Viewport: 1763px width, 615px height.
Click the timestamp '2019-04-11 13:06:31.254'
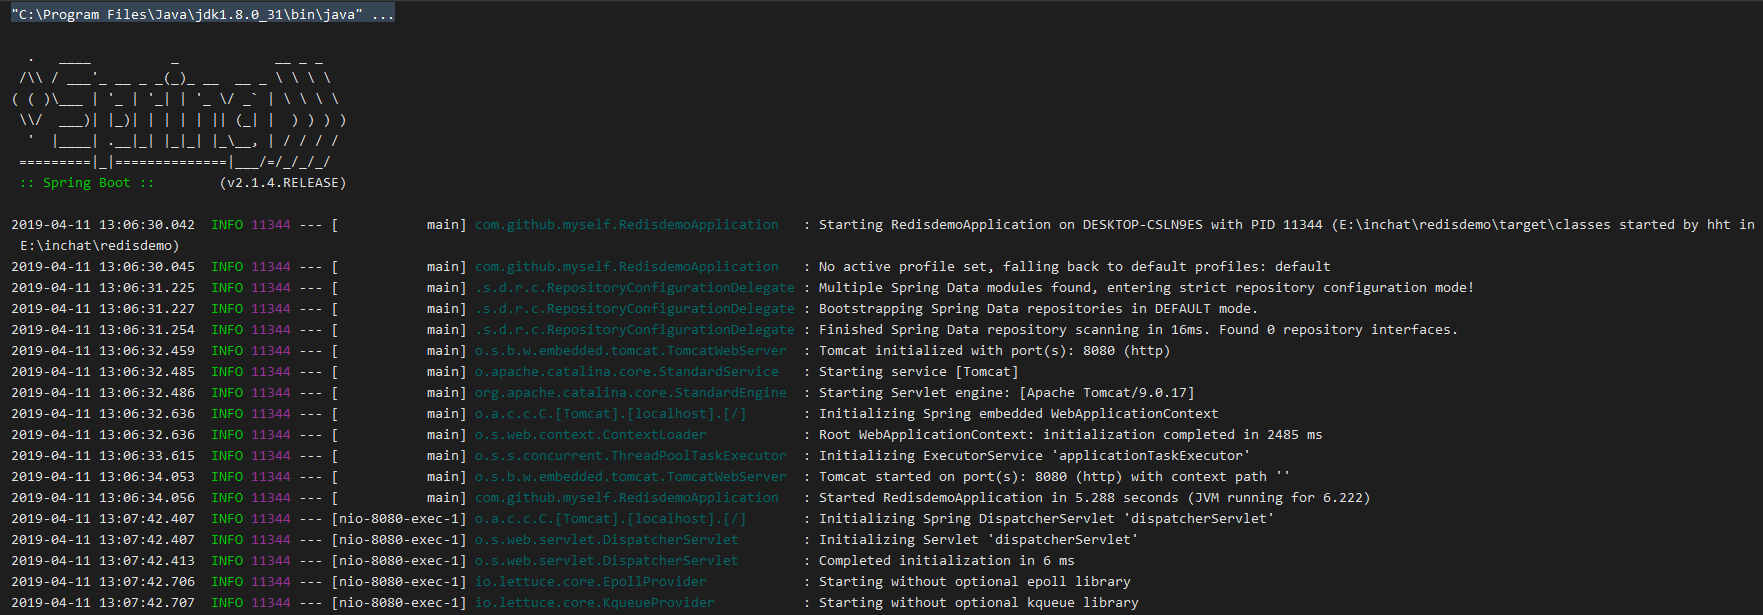103,330
